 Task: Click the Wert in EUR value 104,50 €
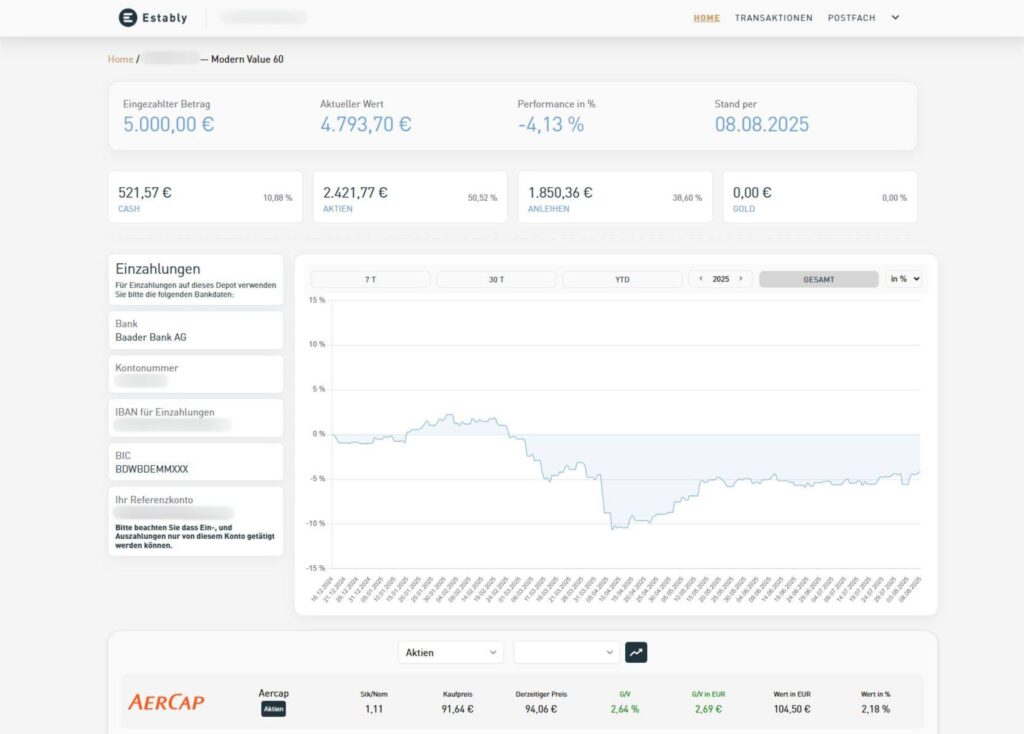(792, 709)
